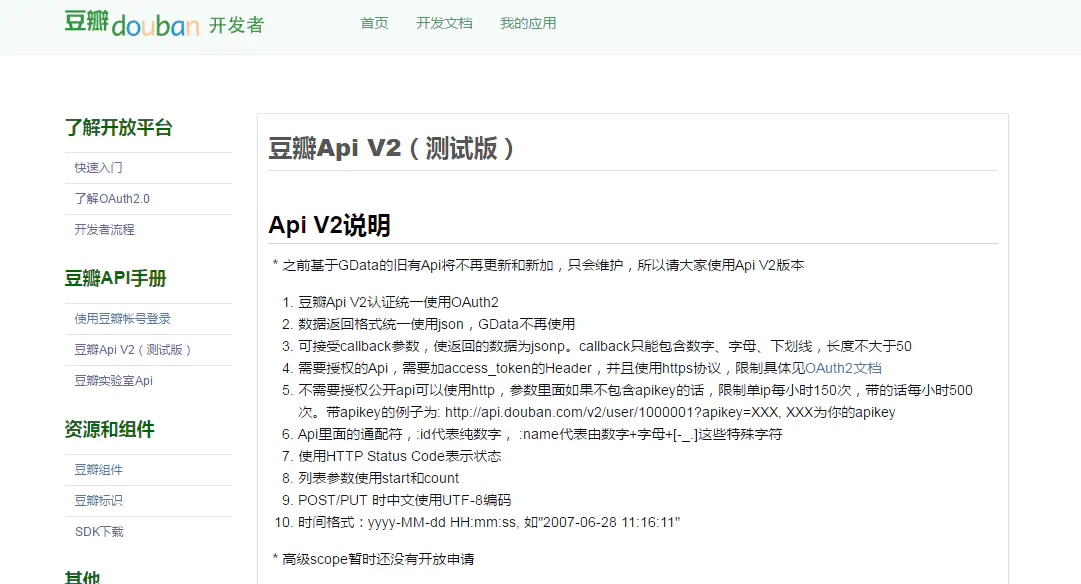Open 了解OAuth2.0 in the sidebar
The image size is (1081, 584).
click(x=112, y=199)
